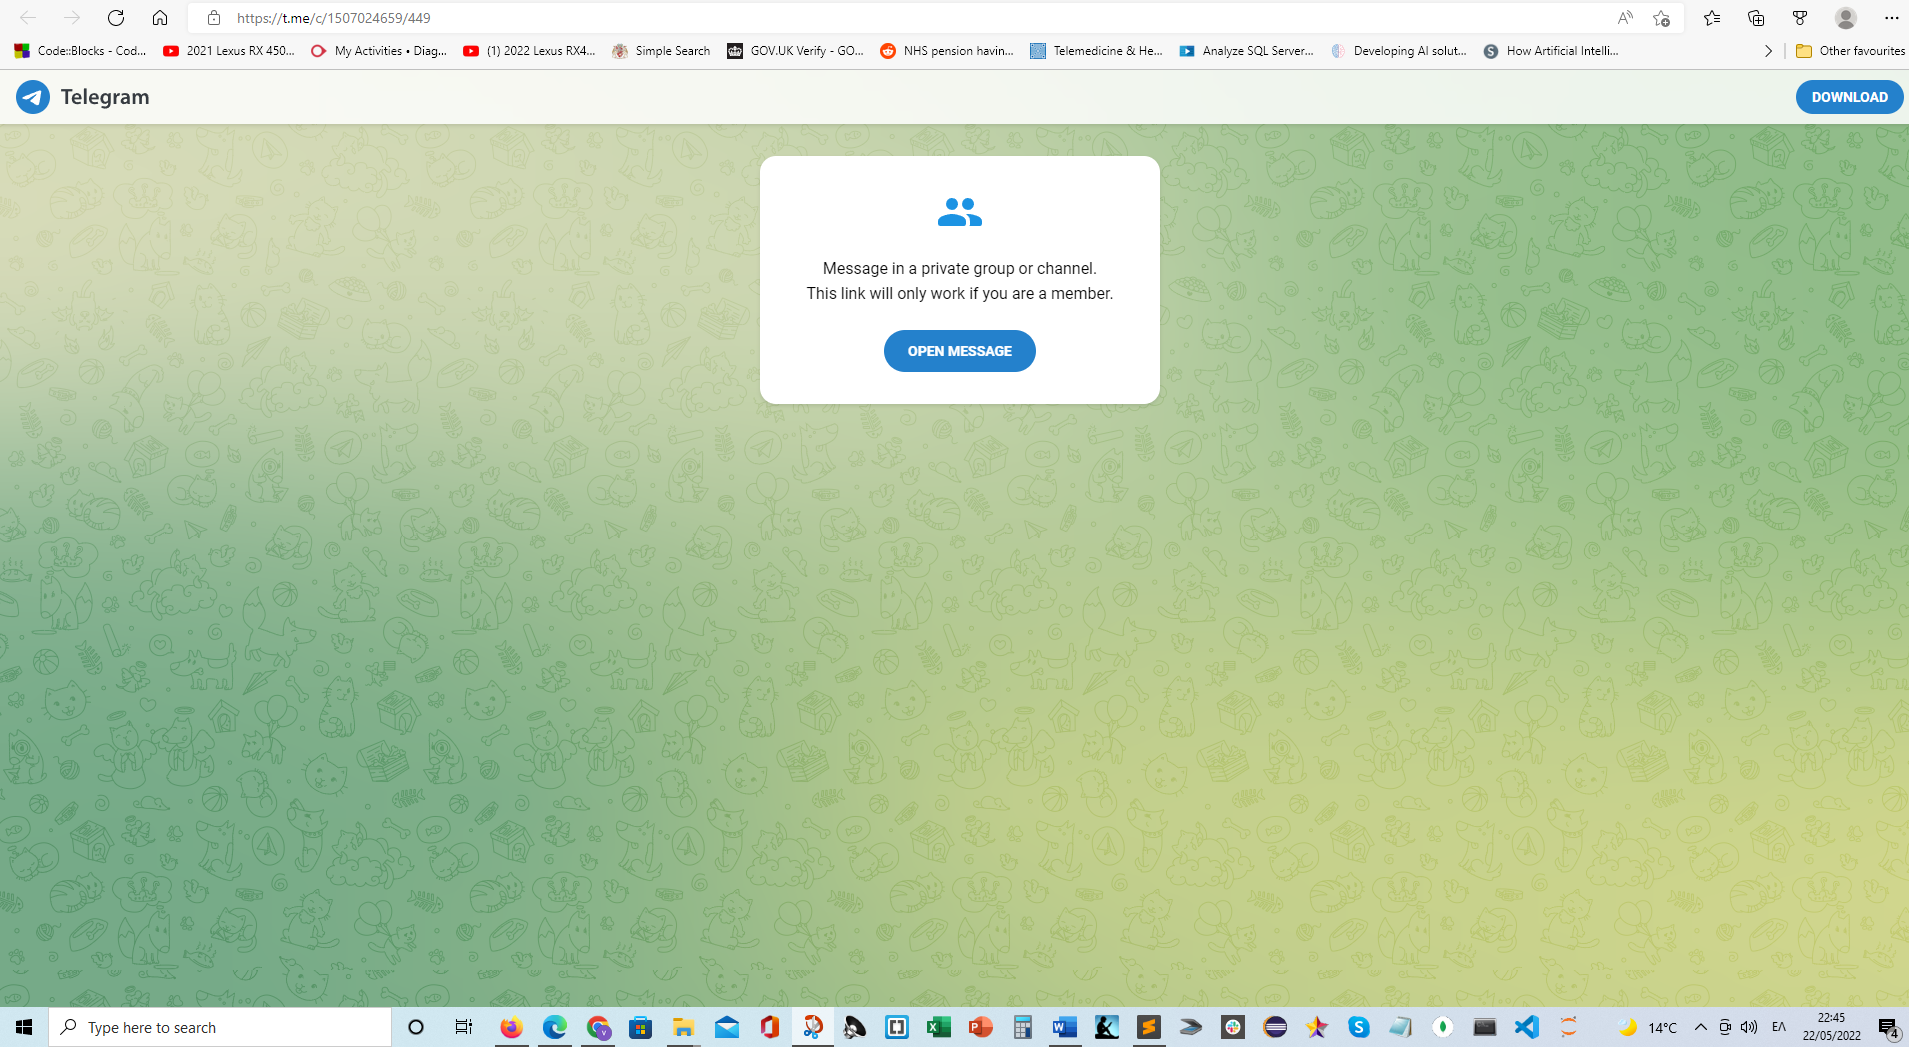The width and height of the screenshot is (1909, 1047).
Task: Click the browser forward arrow
Action: (x=72, y=18)
